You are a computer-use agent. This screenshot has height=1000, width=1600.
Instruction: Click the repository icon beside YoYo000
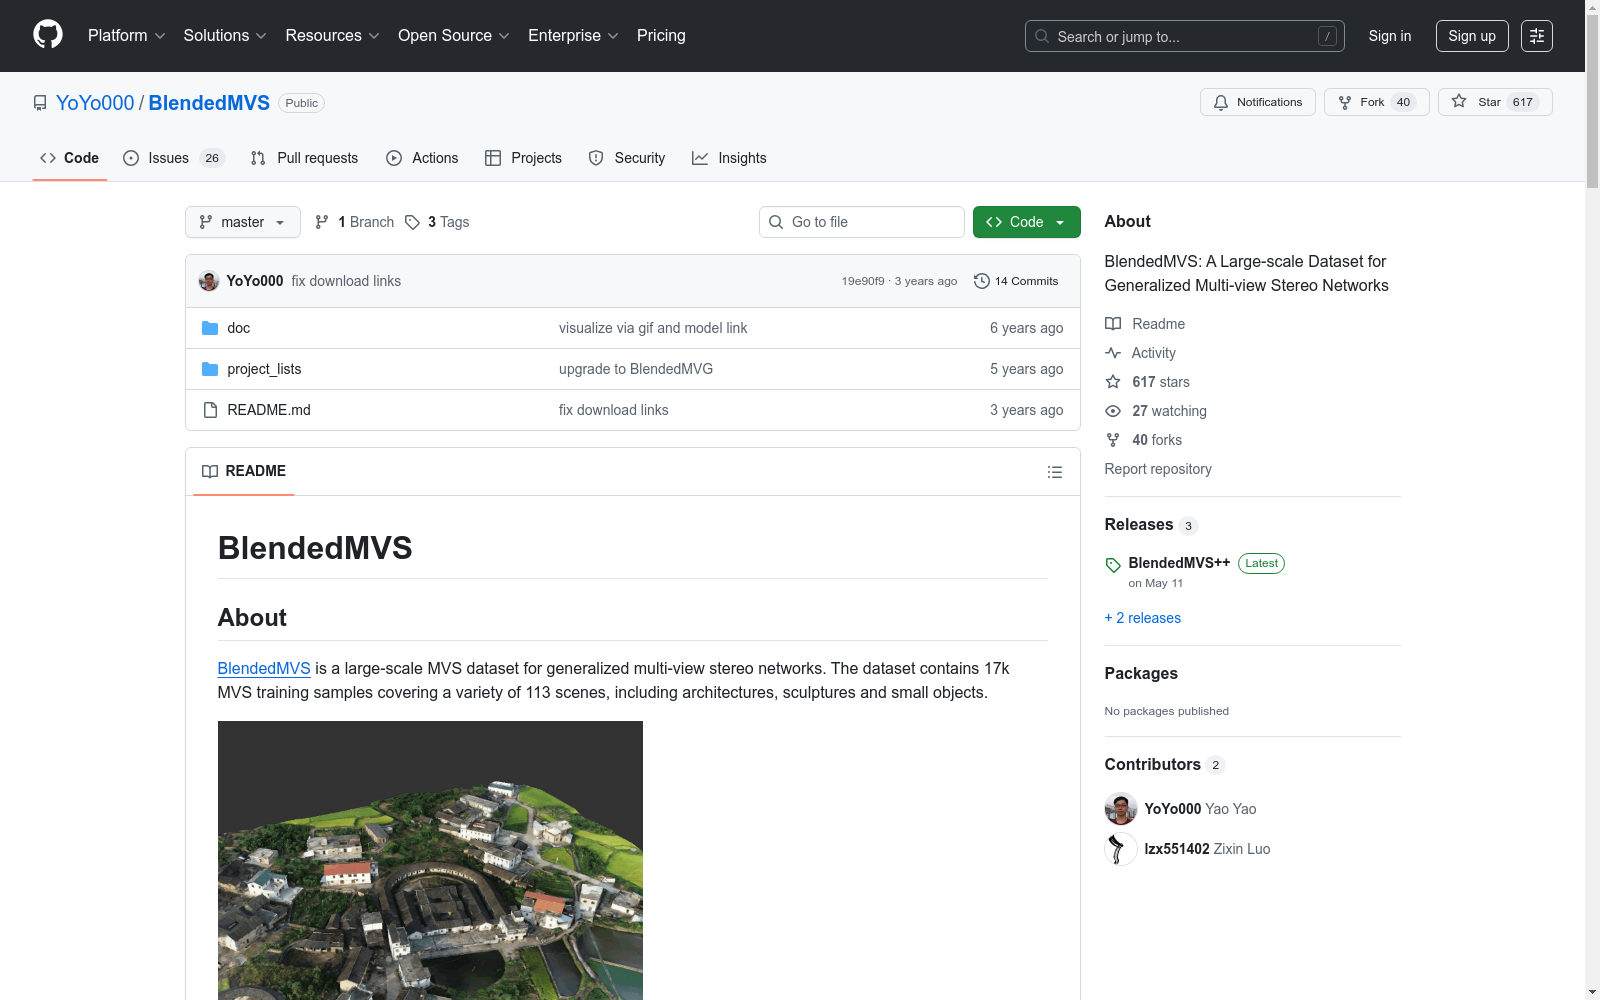(40, 103)
